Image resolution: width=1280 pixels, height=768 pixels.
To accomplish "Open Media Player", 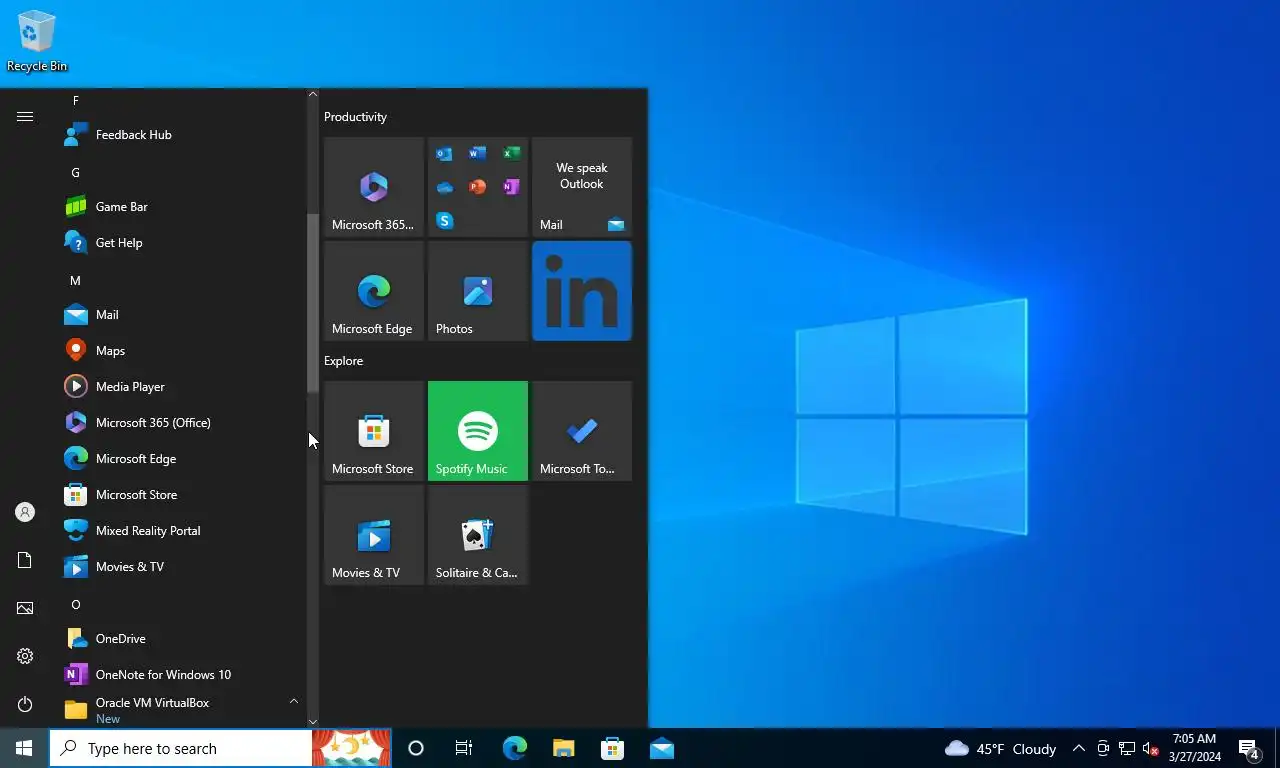I will tap(181, 386).
